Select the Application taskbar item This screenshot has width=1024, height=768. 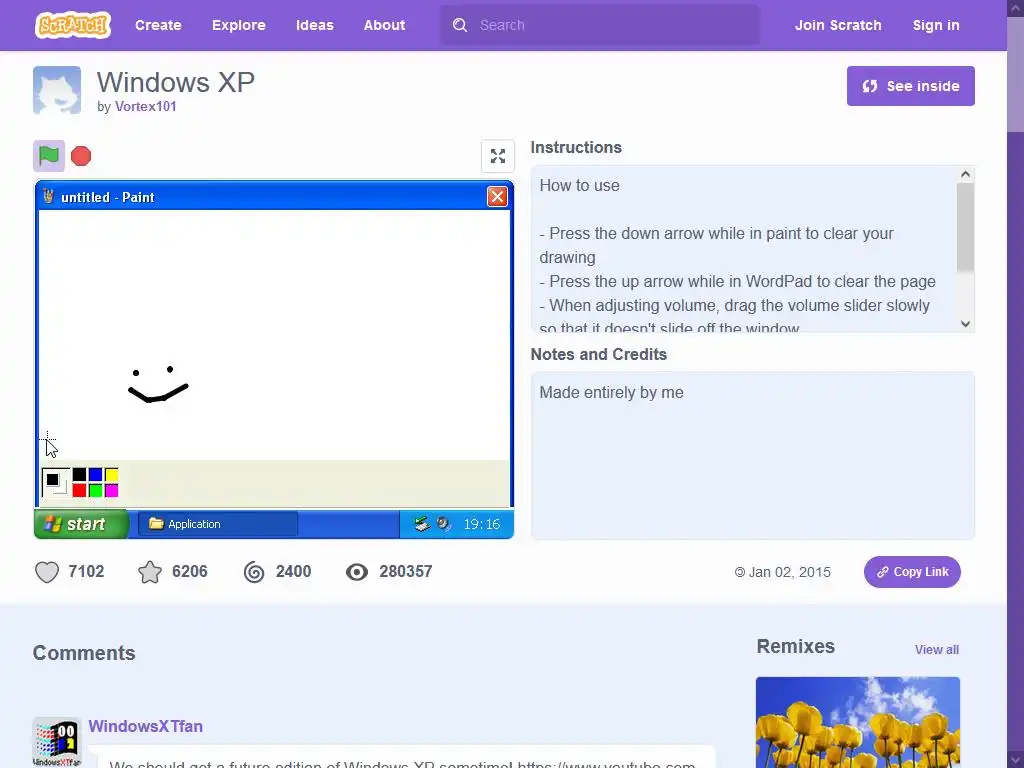218,524
